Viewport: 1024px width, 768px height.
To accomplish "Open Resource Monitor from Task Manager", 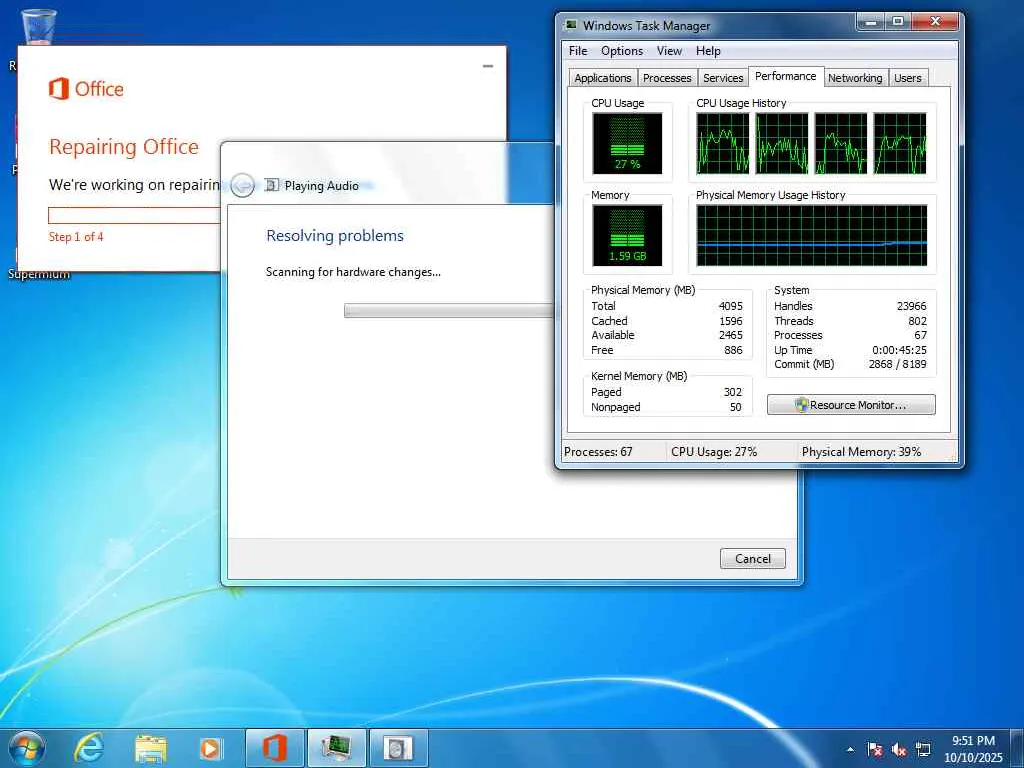I will (851, 405).
